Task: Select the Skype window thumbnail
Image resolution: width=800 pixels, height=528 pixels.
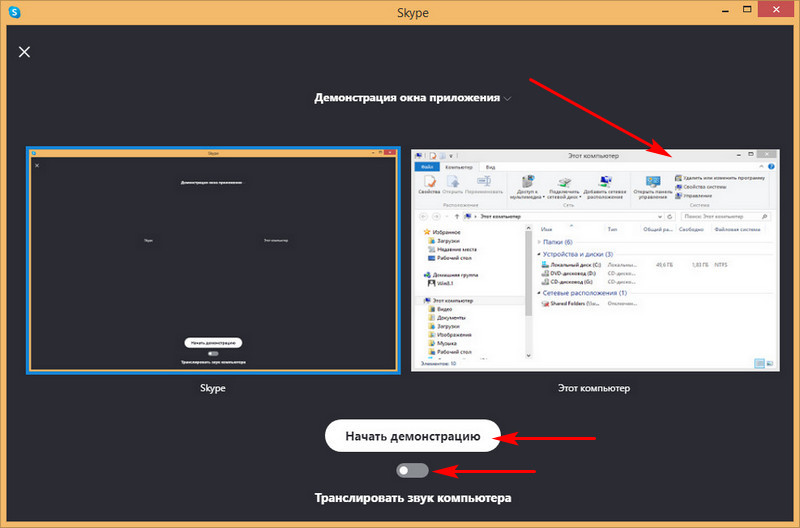Action: (x=213, y=260)
